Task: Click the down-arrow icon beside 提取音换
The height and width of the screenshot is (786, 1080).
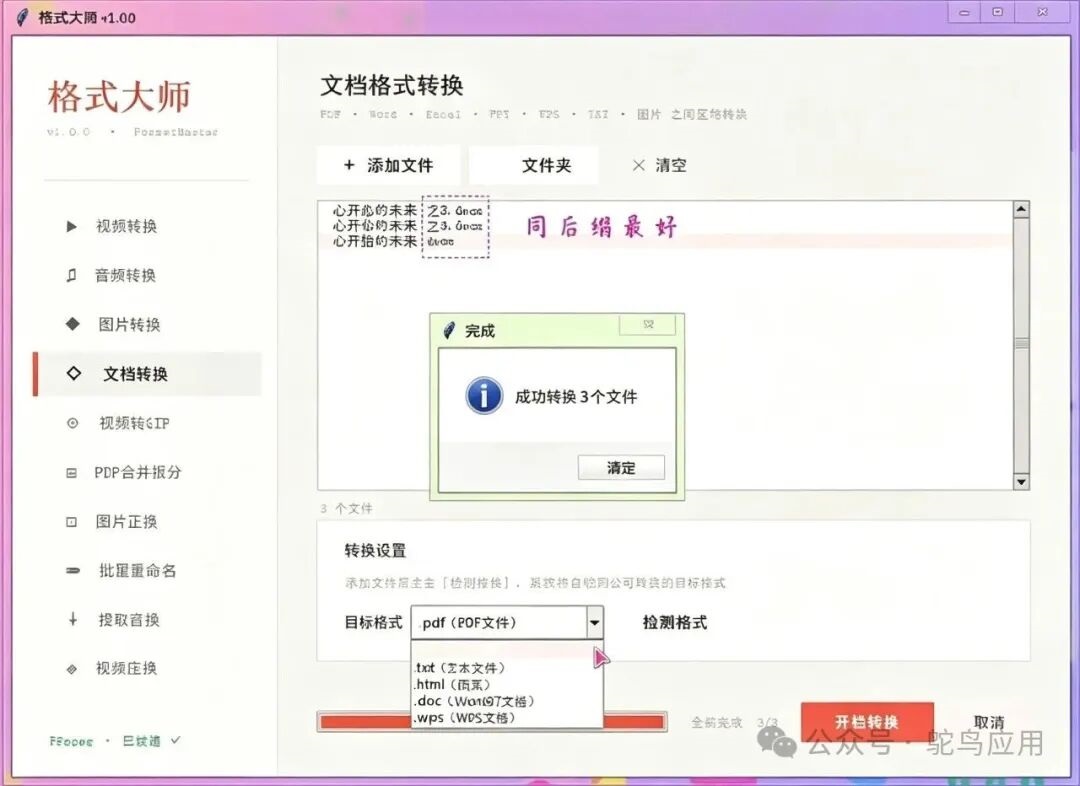Action: point(73,619)
